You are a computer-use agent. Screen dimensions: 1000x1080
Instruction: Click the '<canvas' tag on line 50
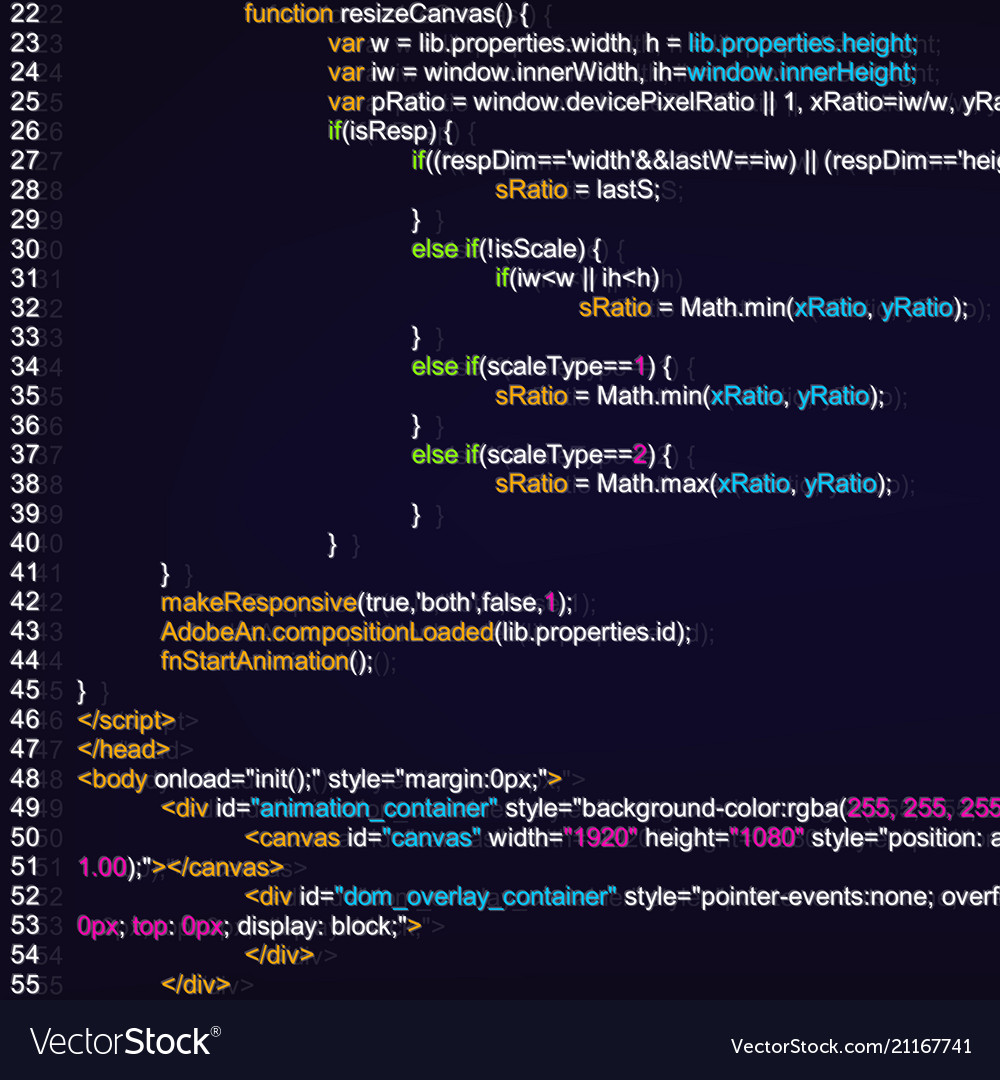click(293, 838)
